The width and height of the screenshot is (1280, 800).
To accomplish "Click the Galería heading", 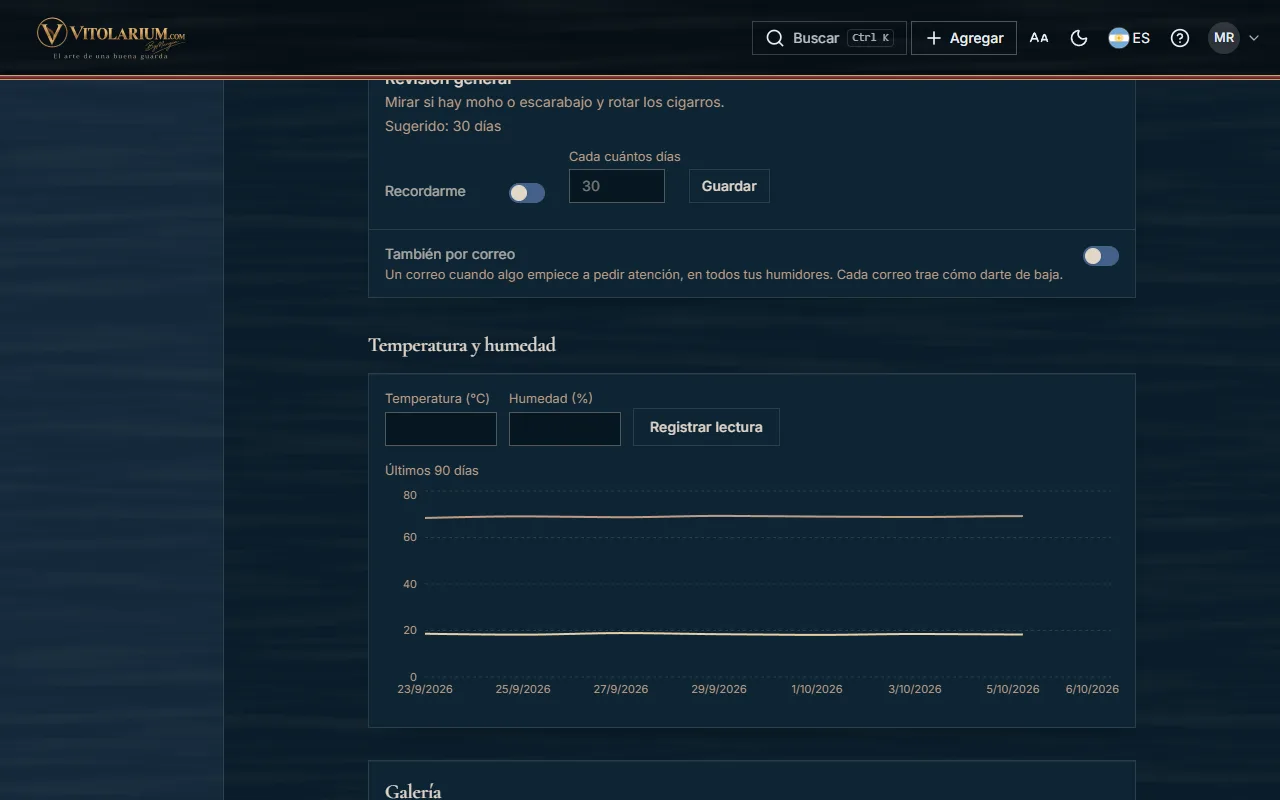I will click(x=413, y=791).
